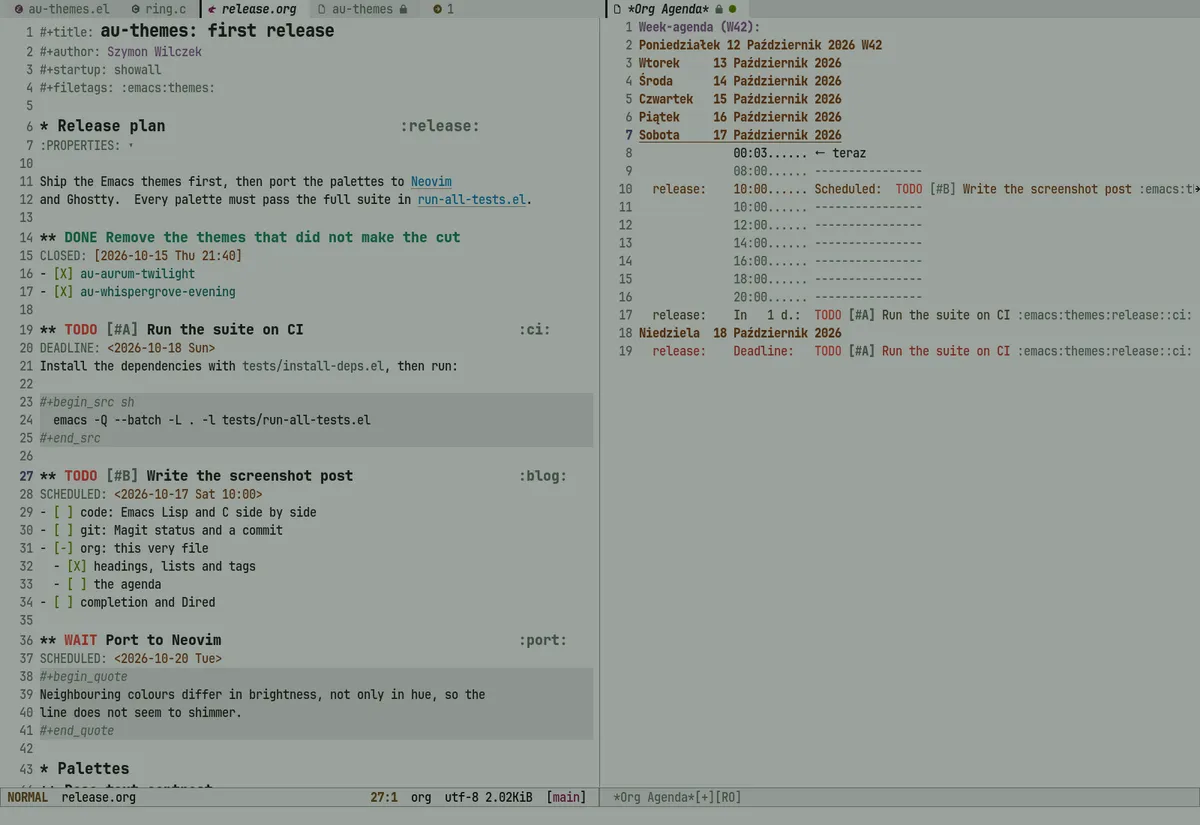Click the WAIT keyword on Port to Neovim
1200x825 pixels.
point(81,640)
